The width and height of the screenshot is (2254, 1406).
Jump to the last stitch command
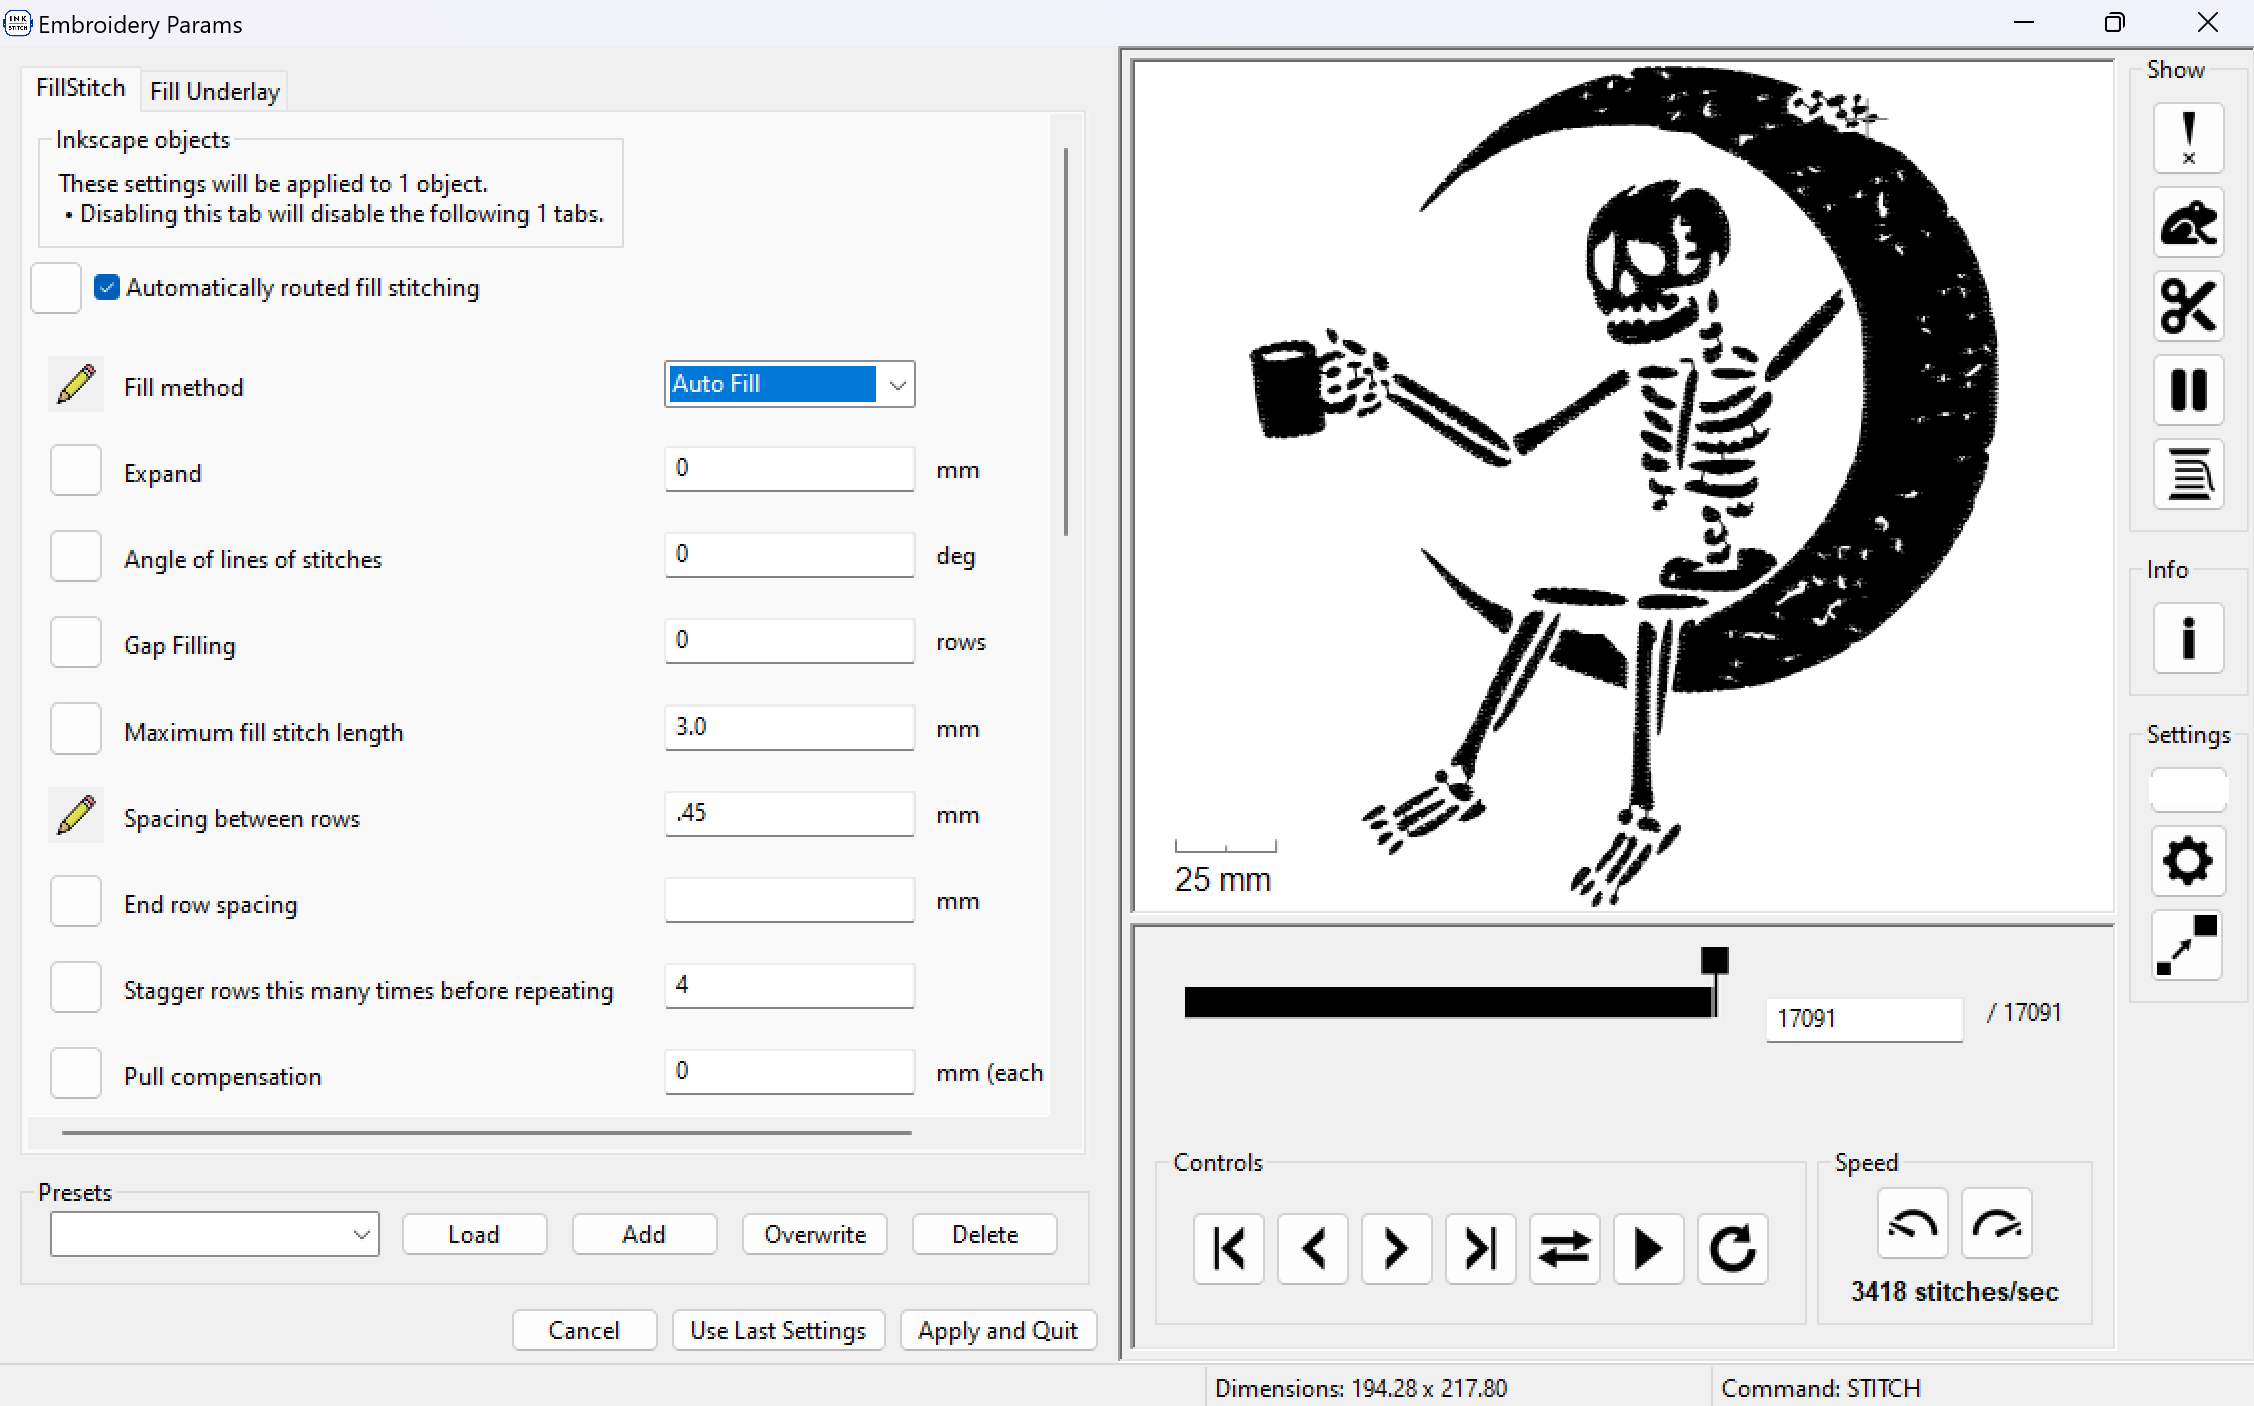pos(1481,1249)
